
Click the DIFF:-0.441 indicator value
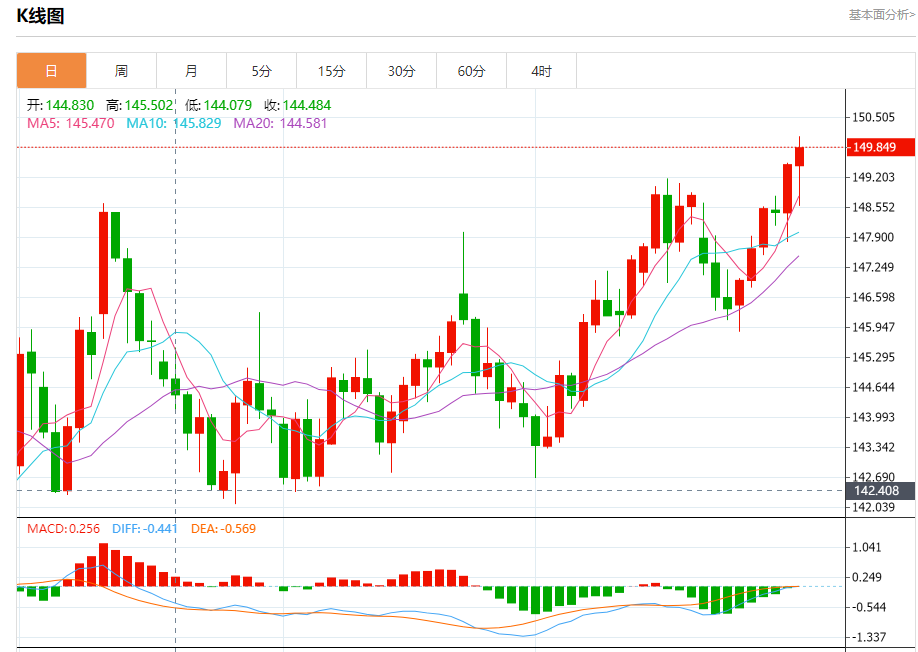point(145,529)
